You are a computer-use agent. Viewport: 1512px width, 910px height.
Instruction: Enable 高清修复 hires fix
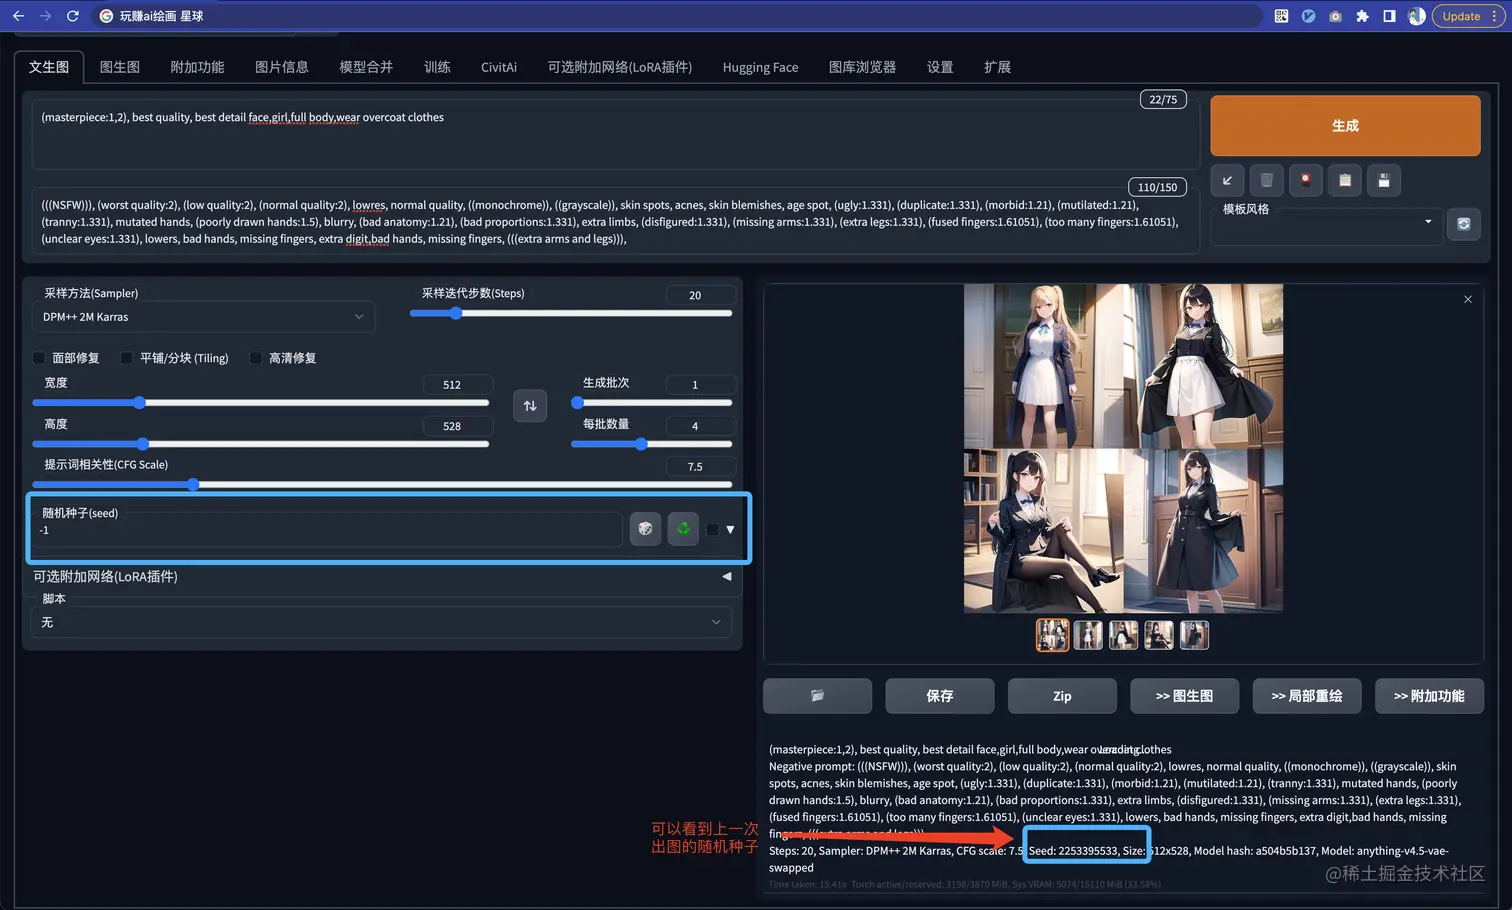pyautogui.click(x=255, y=358)
